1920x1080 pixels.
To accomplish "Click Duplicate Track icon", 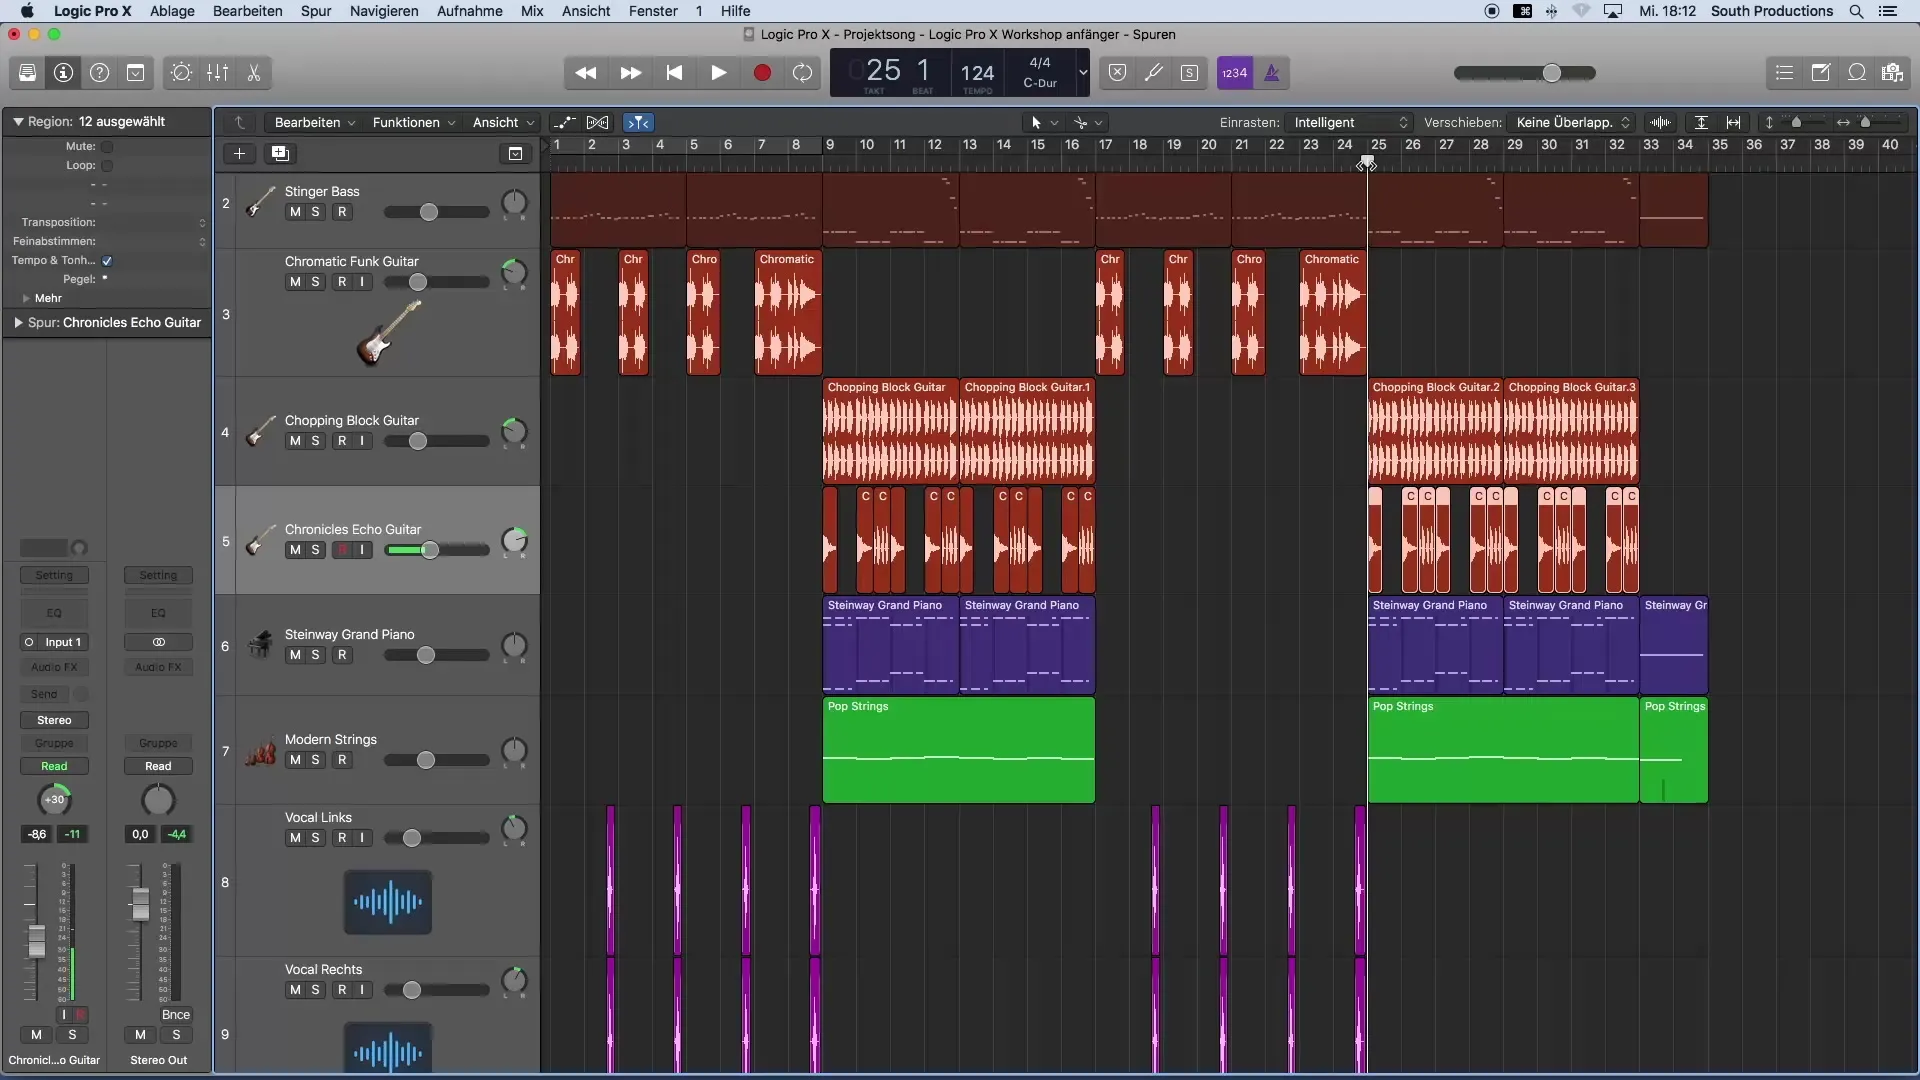I will coord(280,153).
